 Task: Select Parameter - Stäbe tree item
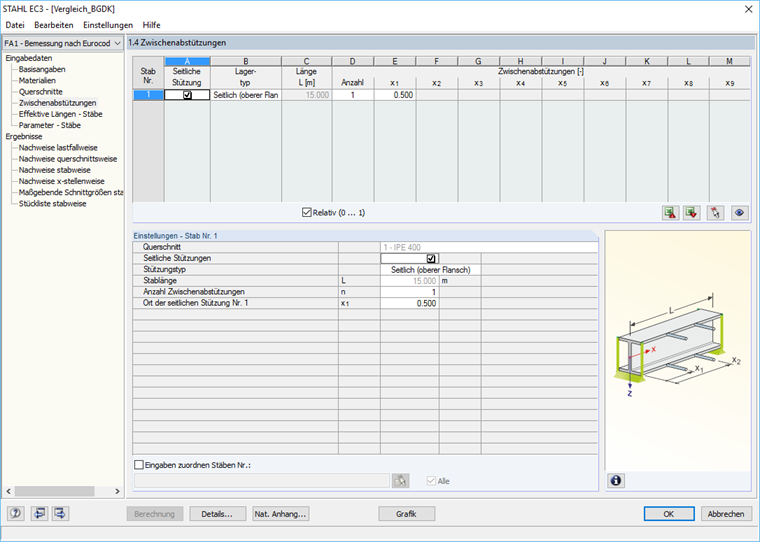point(50,125)
